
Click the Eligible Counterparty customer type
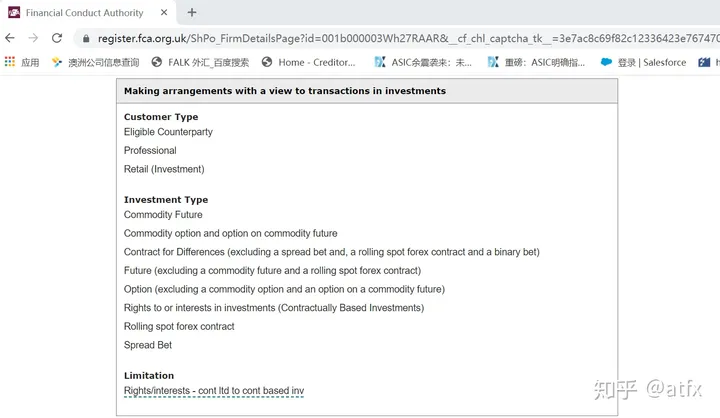pos(168,132)
